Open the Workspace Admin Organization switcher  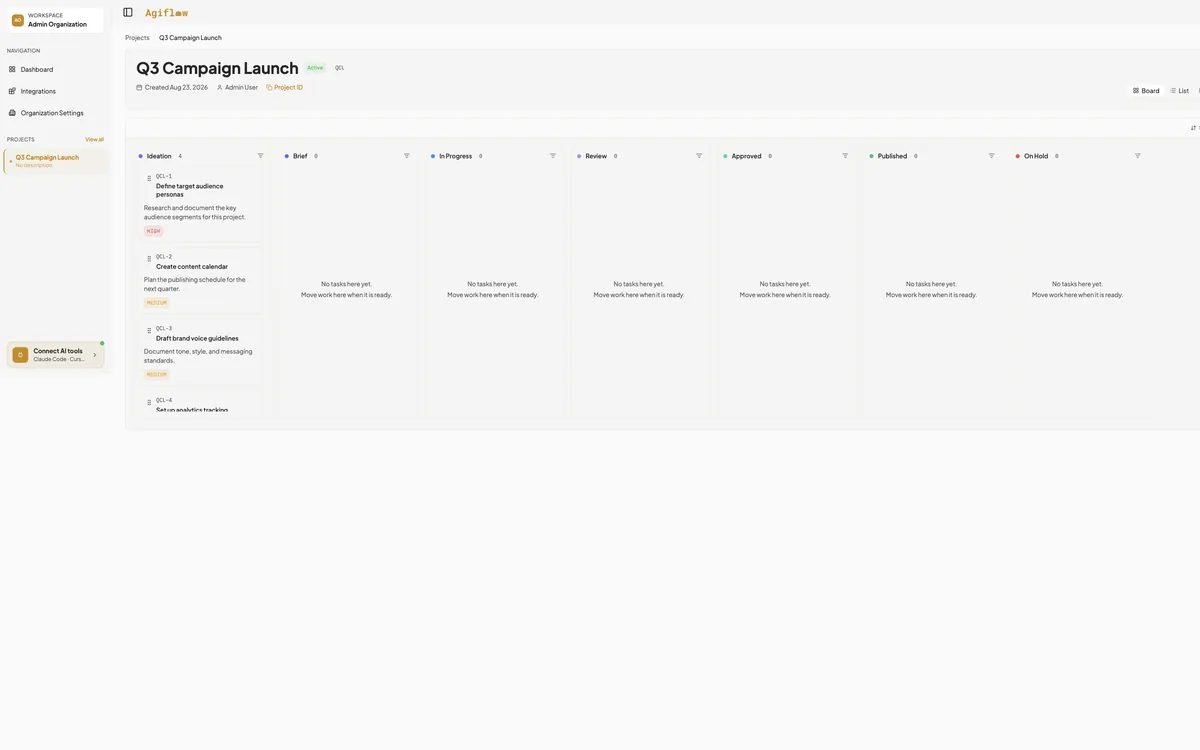(x=56, y=20)
